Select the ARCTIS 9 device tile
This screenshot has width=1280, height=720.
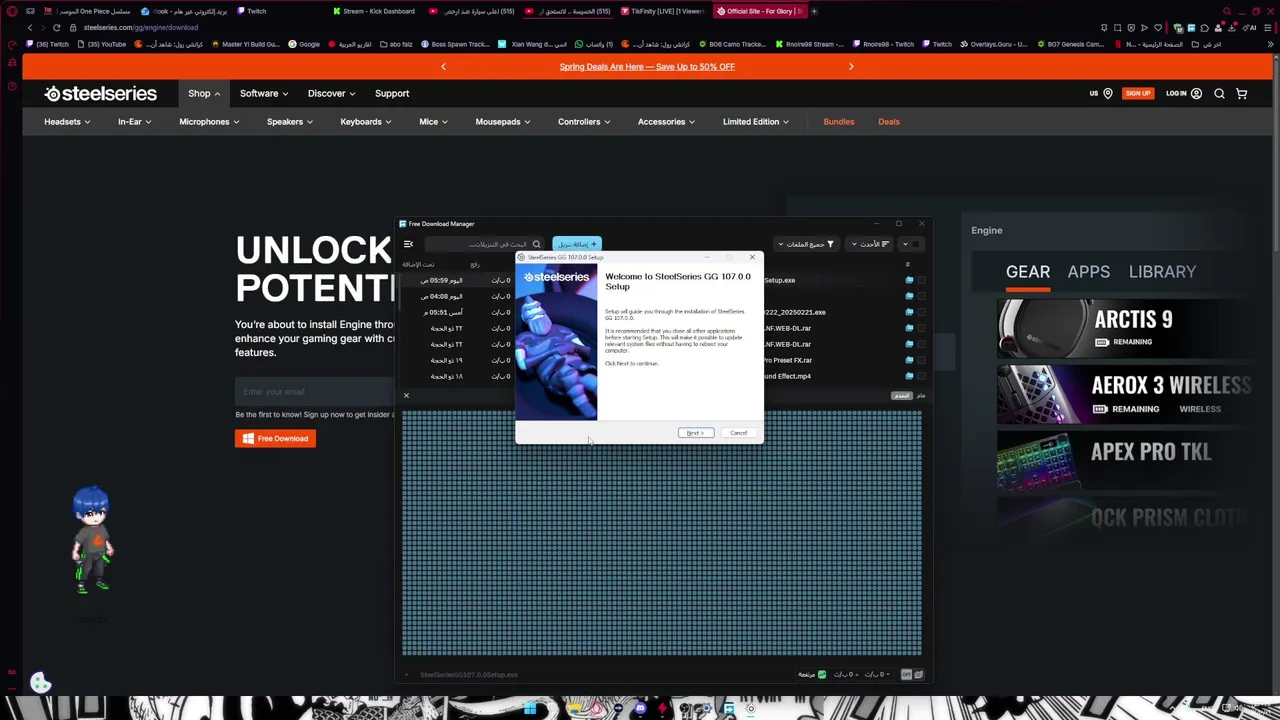point(1124,328)
